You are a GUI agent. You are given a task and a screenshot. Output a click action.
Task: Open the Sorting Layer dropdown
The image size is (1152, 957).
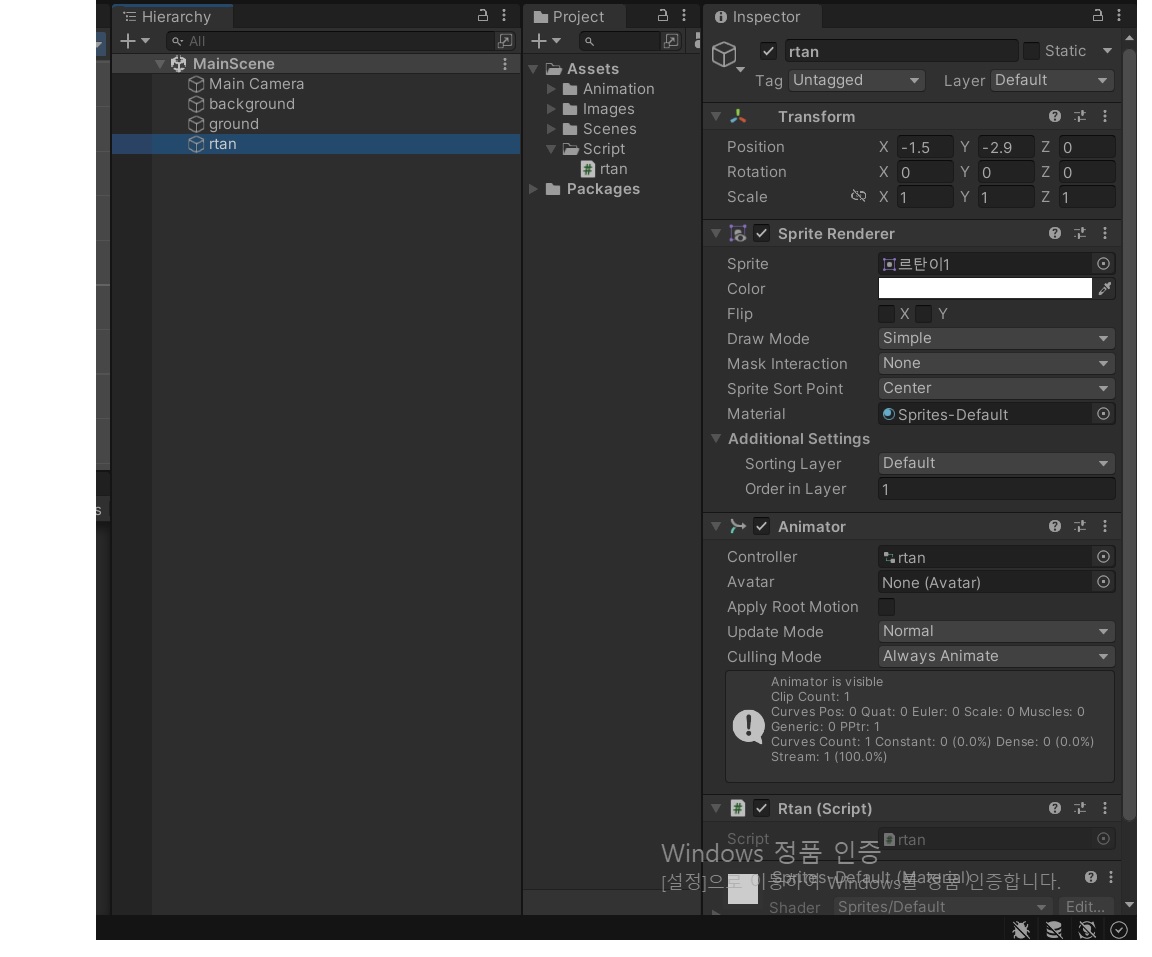[996, 463]
